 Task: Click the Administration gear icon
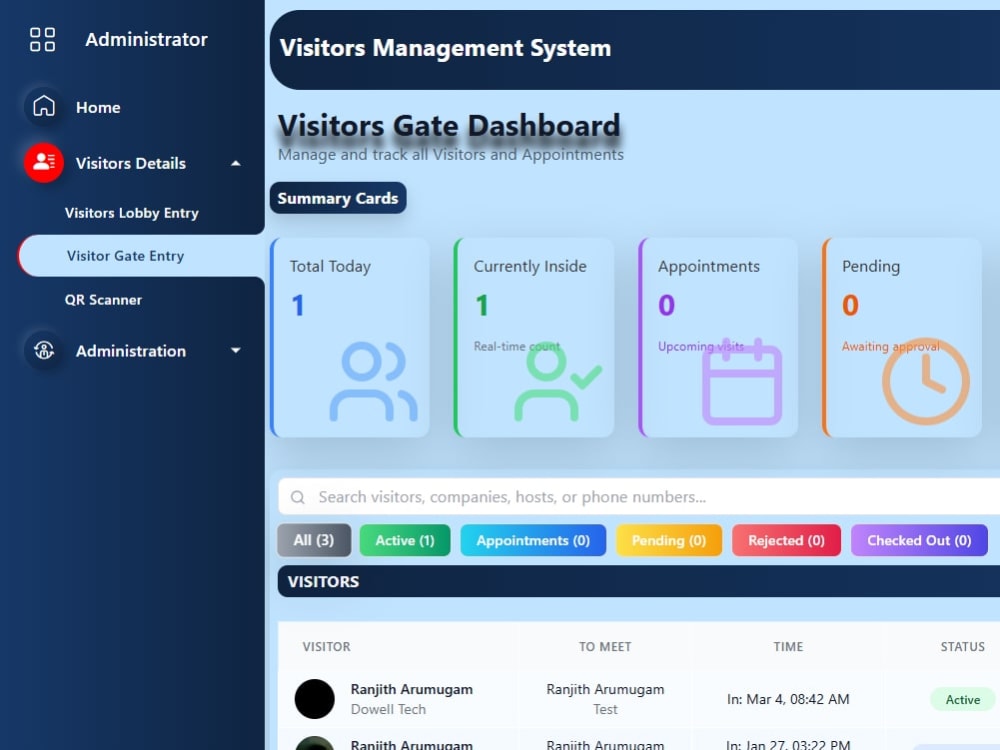pyautogui.click(x=44, y=350)
